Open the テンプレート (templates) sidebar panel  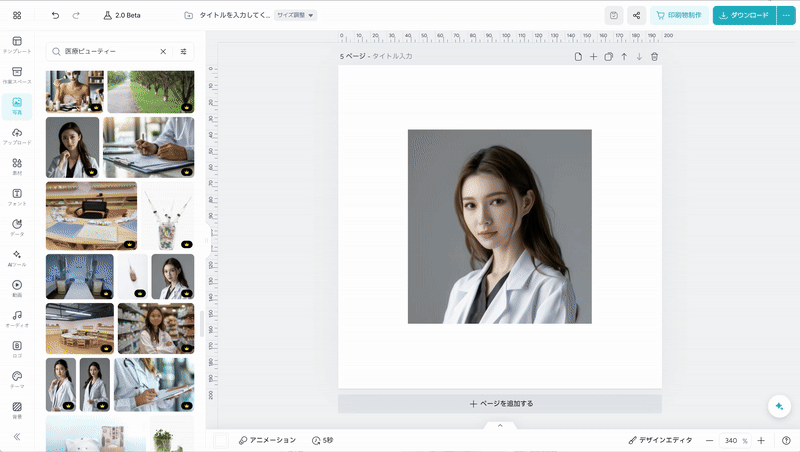pyautogui.click(x=17, y=44)
